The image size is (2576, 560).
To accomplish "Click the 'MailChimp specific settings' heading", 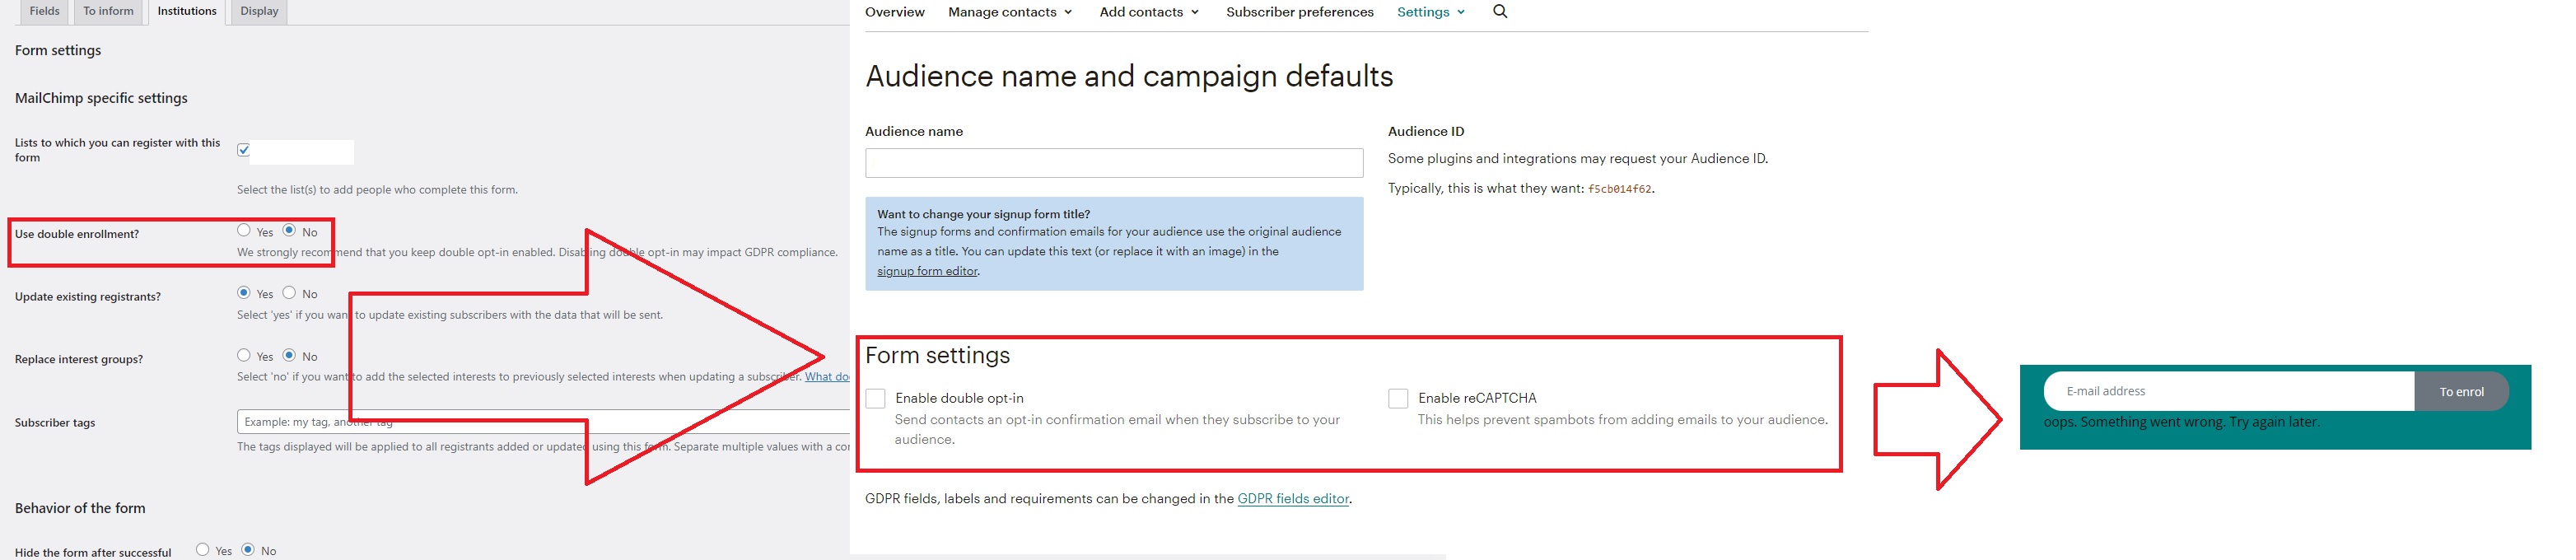I will 101,98.
